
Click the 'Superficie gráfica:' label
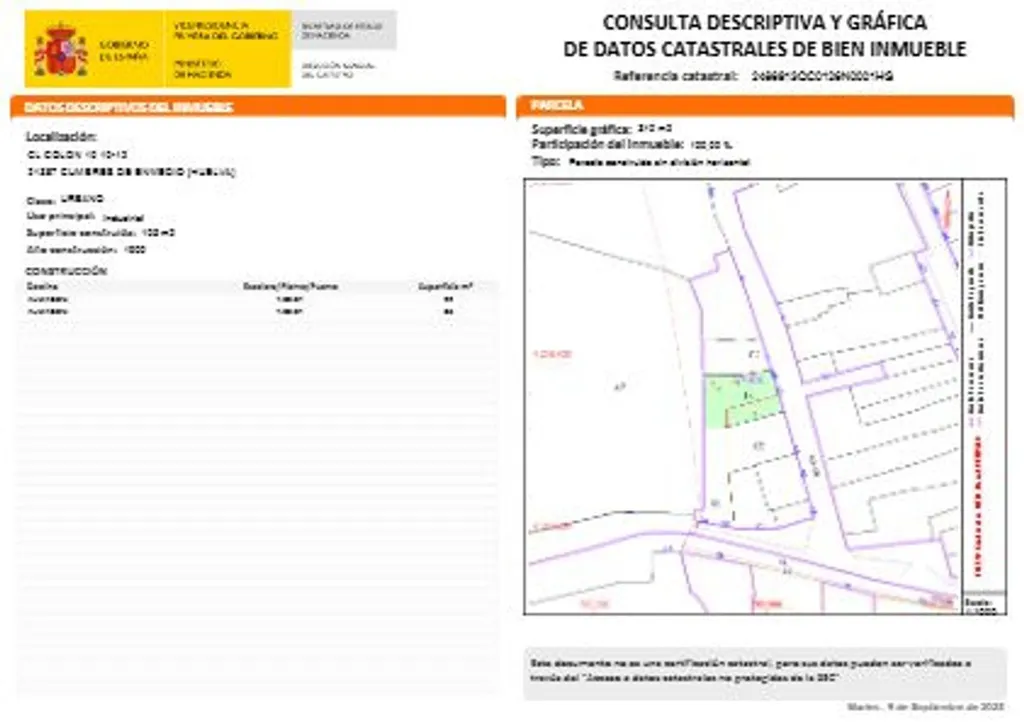(581, 129)
